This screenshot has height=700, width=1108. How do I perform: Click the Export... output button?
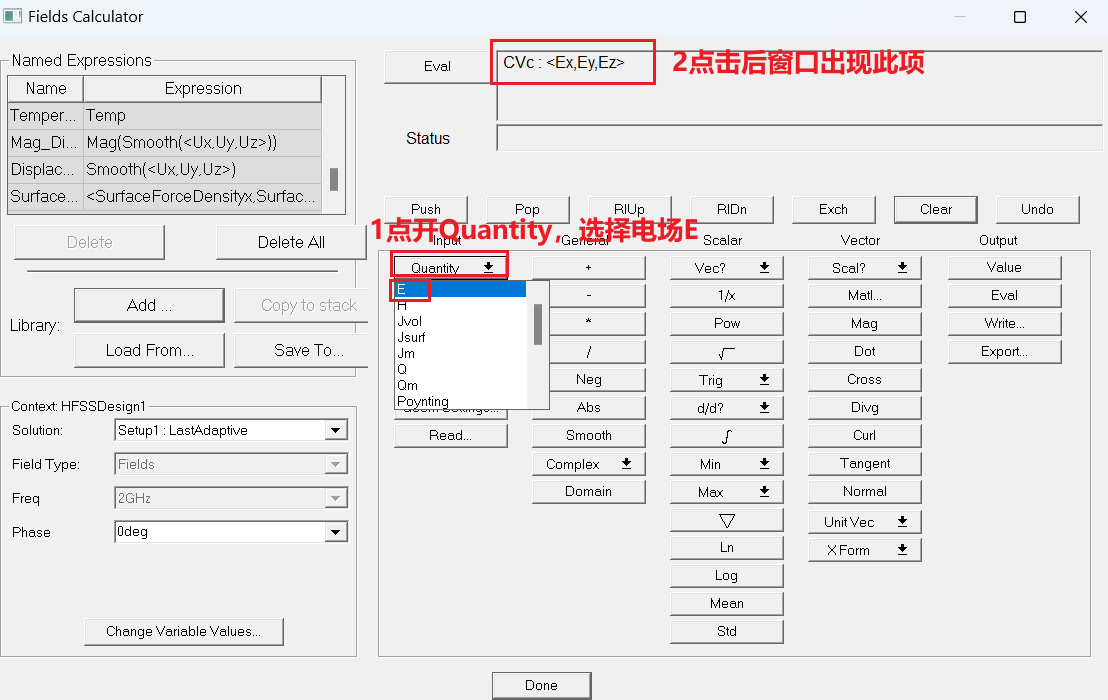[1004, 352]
